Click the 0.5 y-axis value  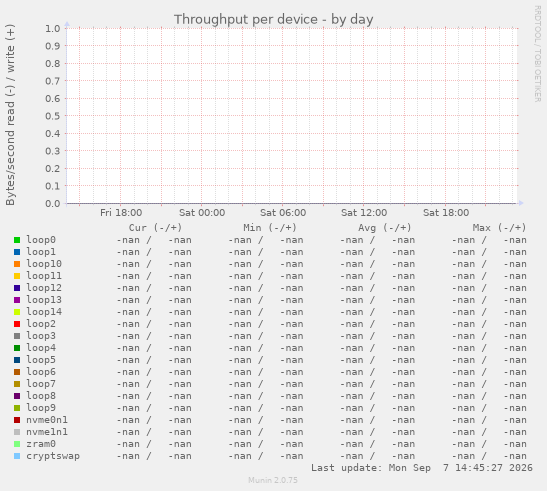(x=53, y=116)
